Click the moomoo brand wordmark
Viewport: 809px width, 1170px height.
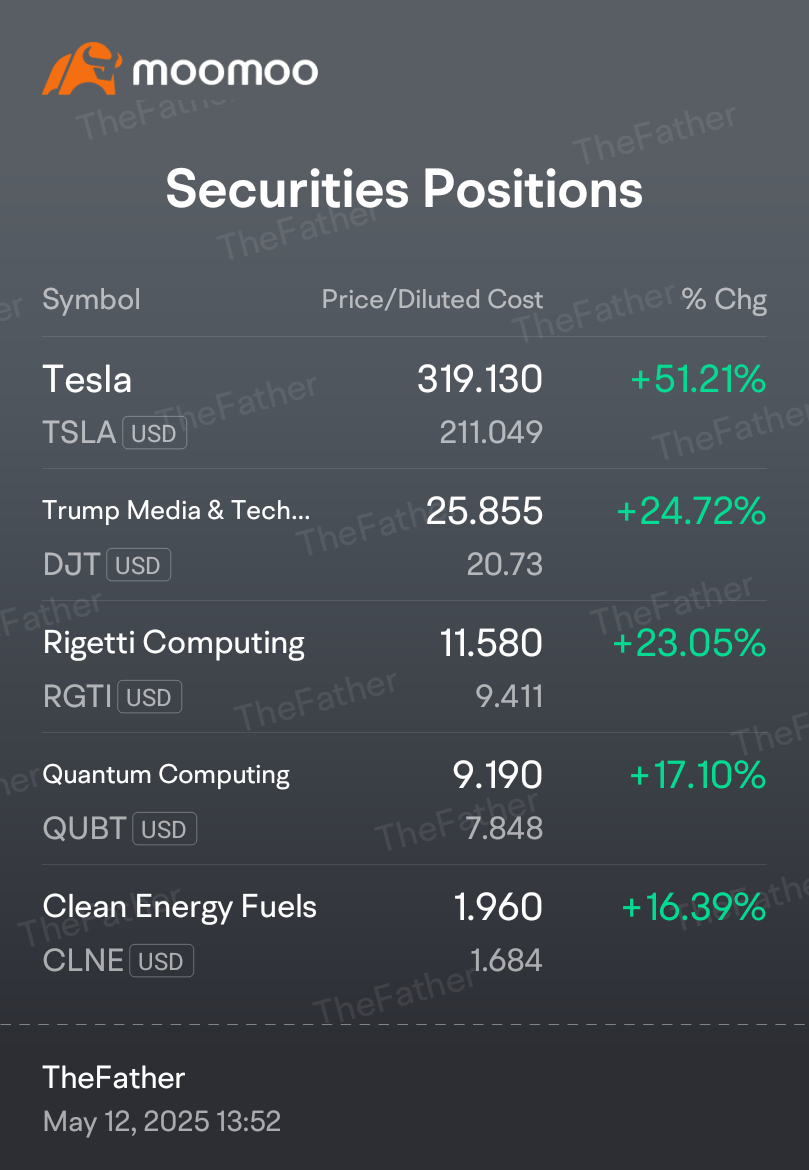(x=225, y=72)
